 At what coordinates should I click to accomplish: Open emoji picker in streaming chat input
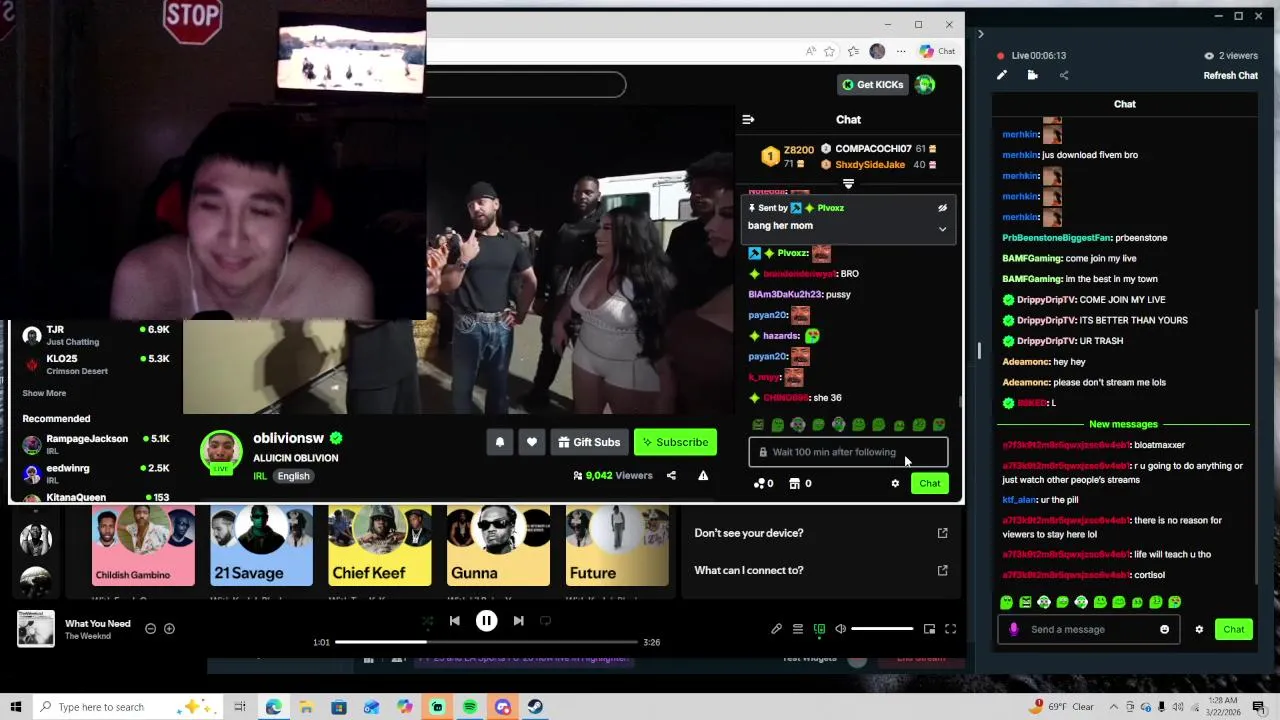coord(1164,630)
